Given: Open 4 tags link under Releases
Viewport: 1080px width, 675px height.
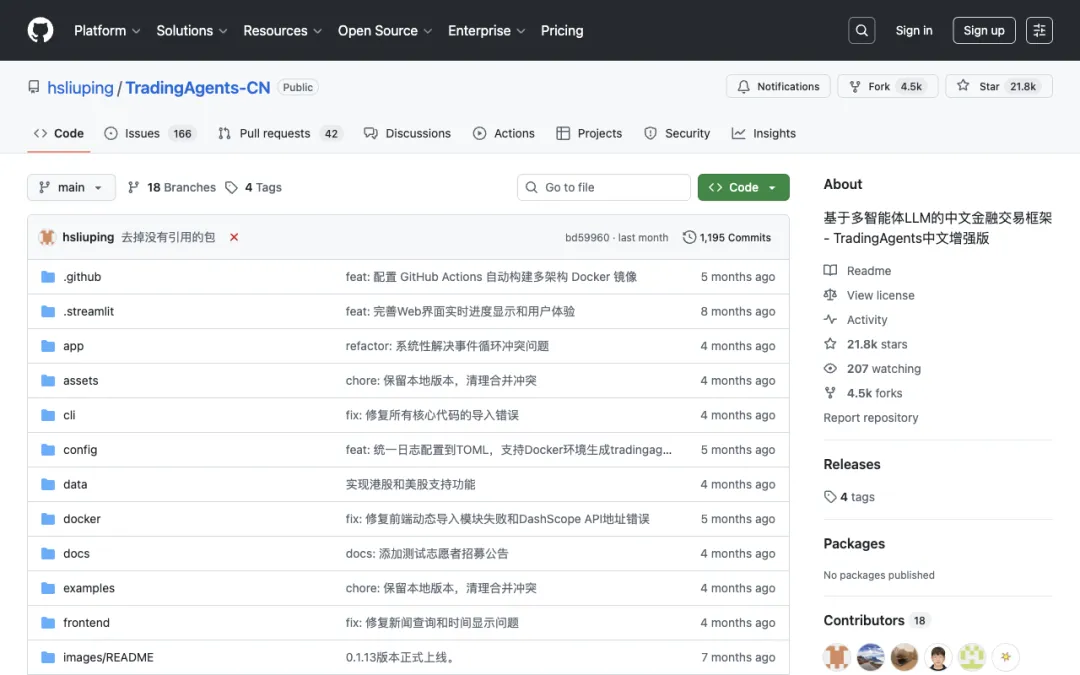Looking at the screenshot, I should (849, 497).
